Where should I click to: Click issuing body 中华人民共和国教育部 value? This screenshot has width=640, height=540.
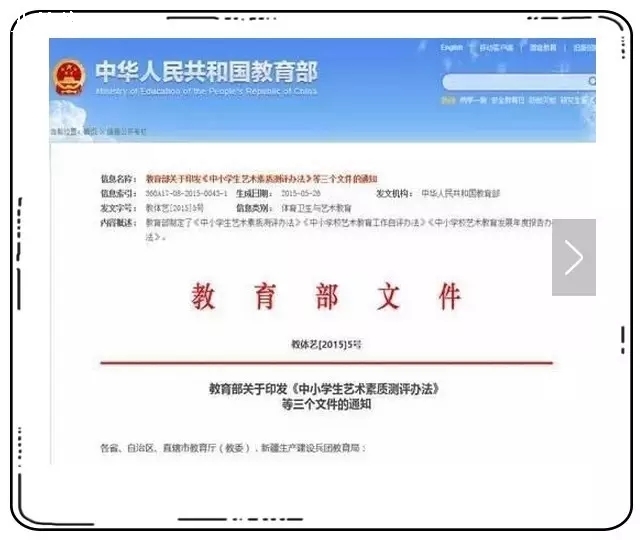(460, 193)
